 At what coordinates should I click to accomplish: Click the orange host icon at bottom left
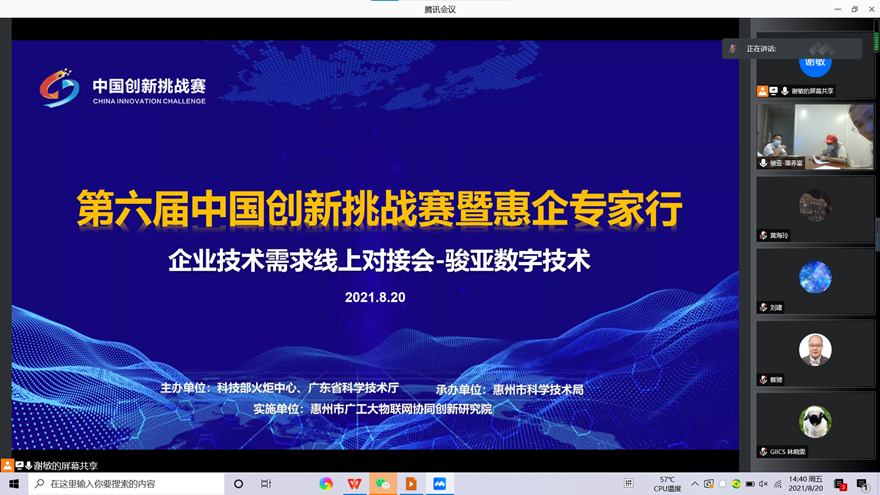point(7,465)
